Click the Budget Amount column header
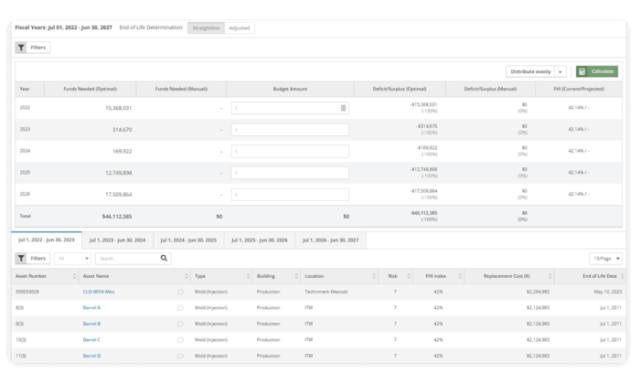This screenshot has height=384, width=640. (290, 89)
